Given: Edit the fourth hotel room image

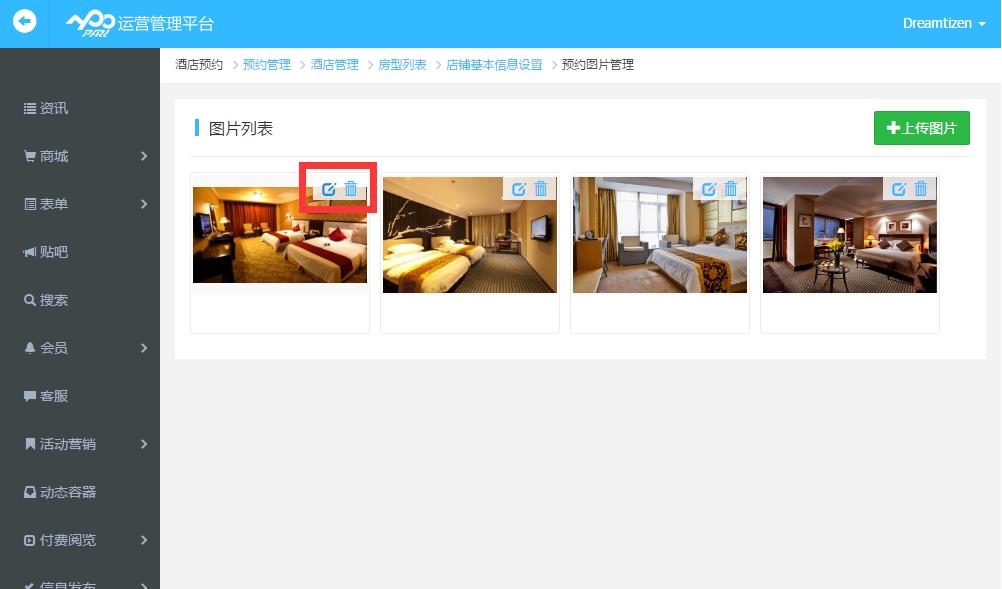Looking at the screenshot, I should point(899,189).
